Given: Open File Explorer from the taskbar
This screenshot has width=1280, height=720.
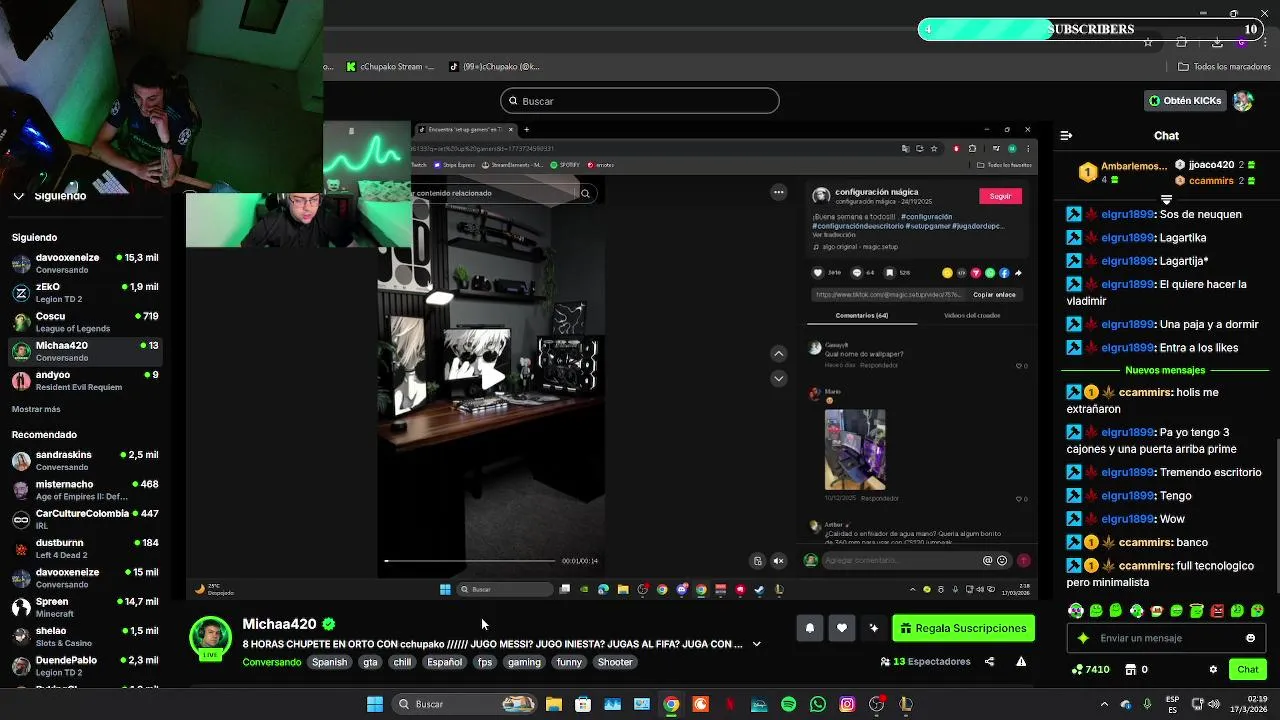Looking at the screenshot, I should coord(553,704).
